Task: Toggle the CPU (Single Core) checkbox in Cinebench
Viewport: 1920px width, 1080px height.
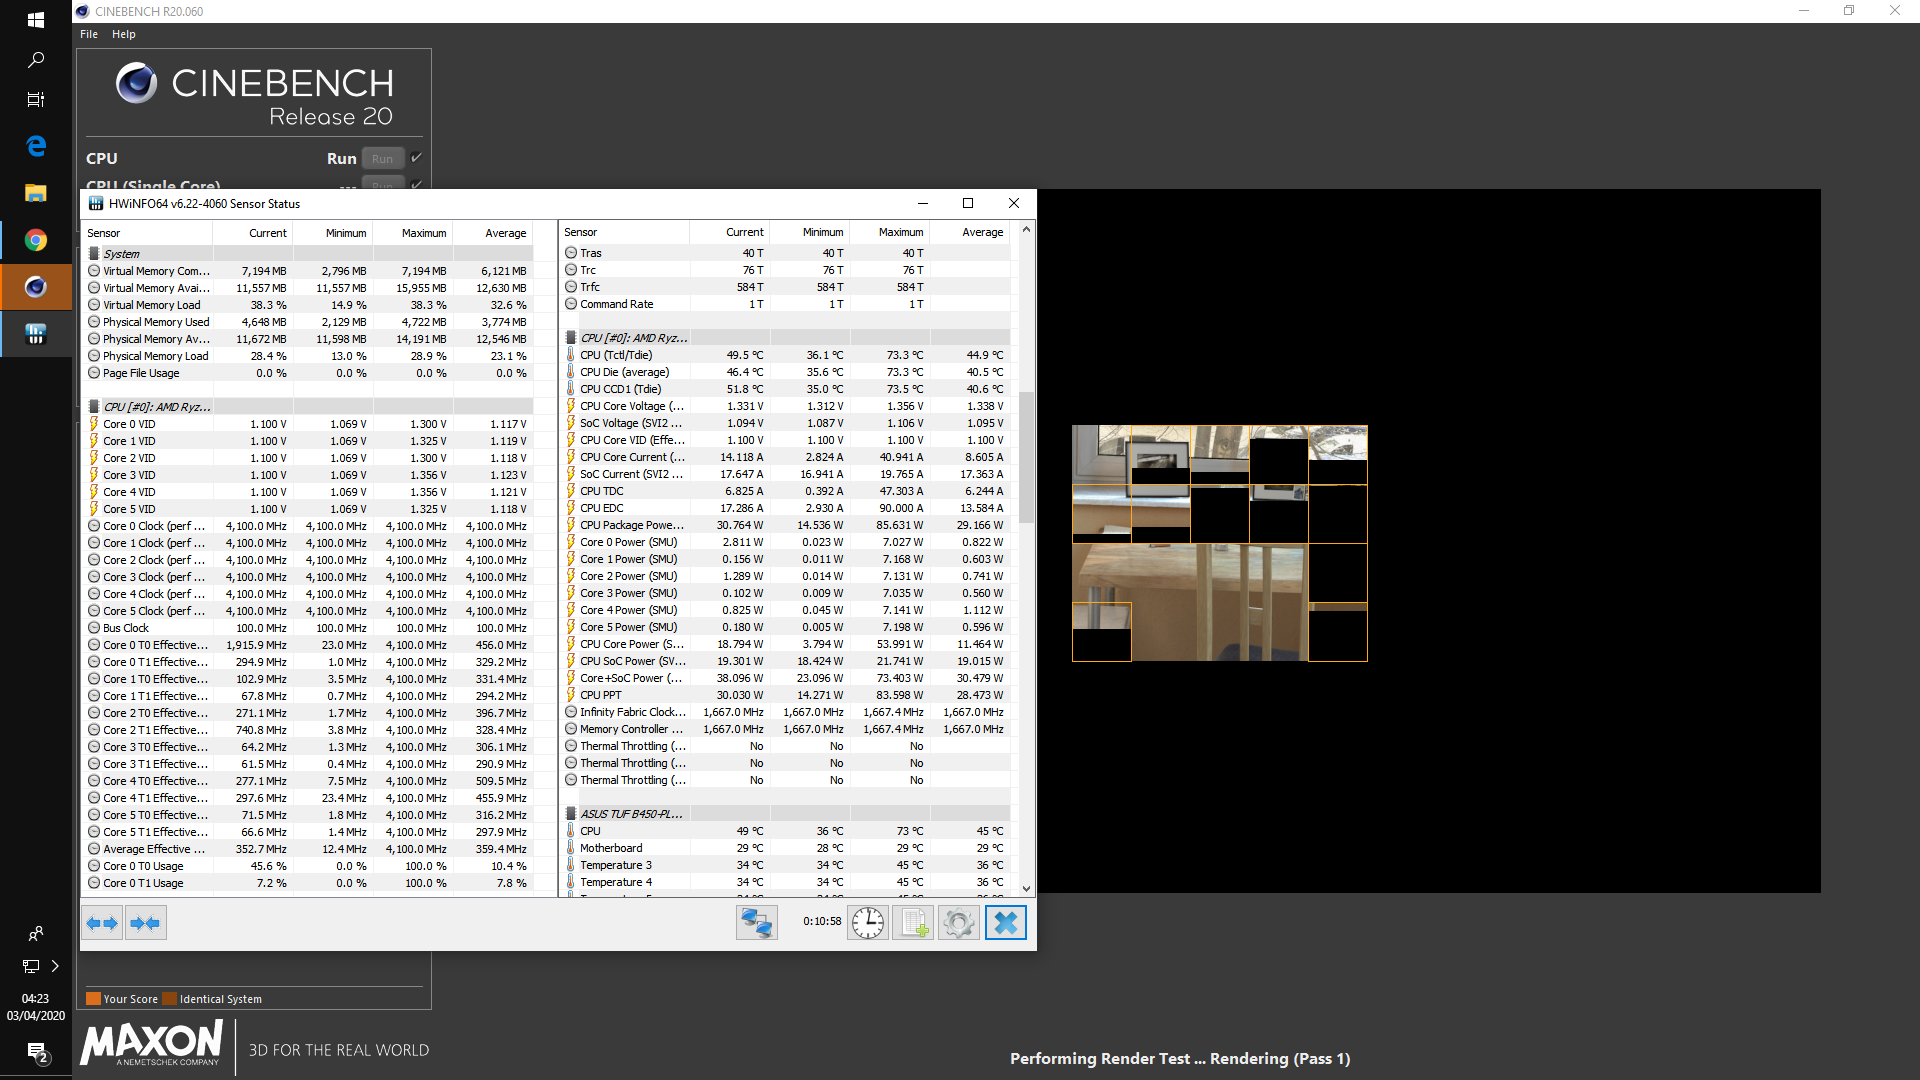Action: click(416, 184)
